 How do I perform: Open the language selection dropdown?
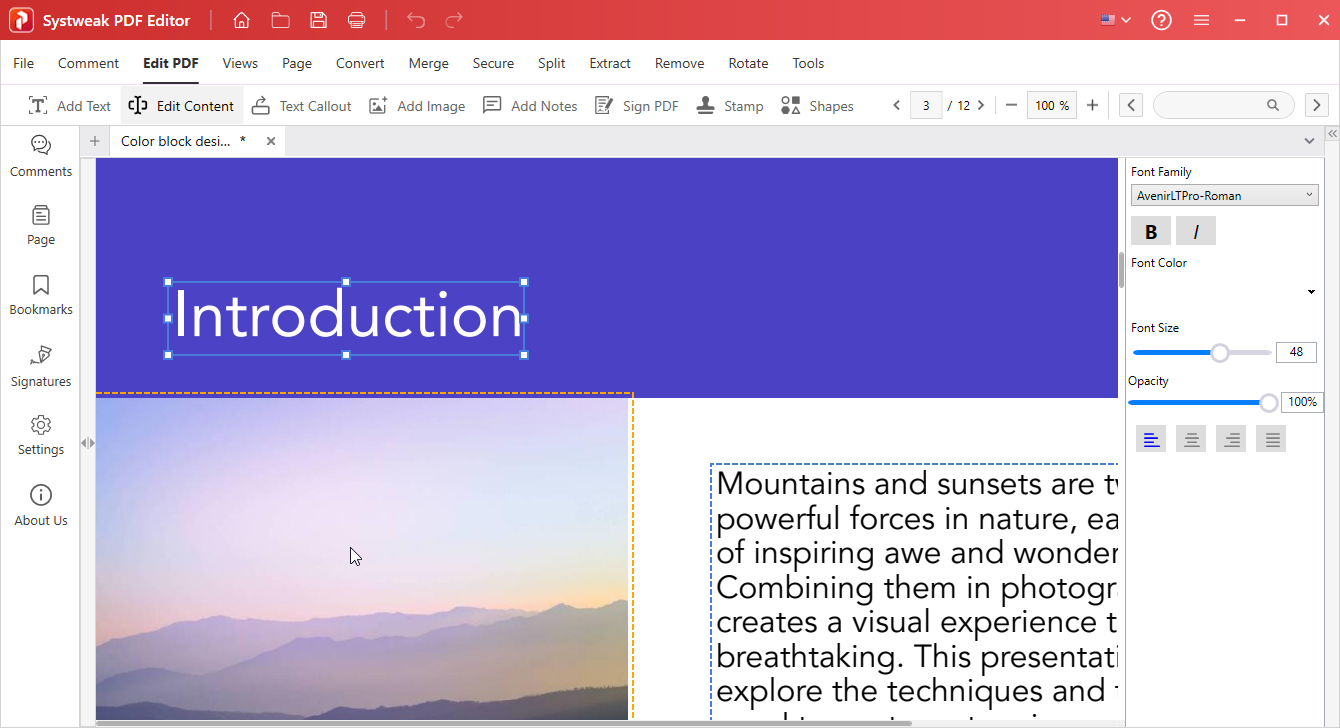pos(1114,18)
